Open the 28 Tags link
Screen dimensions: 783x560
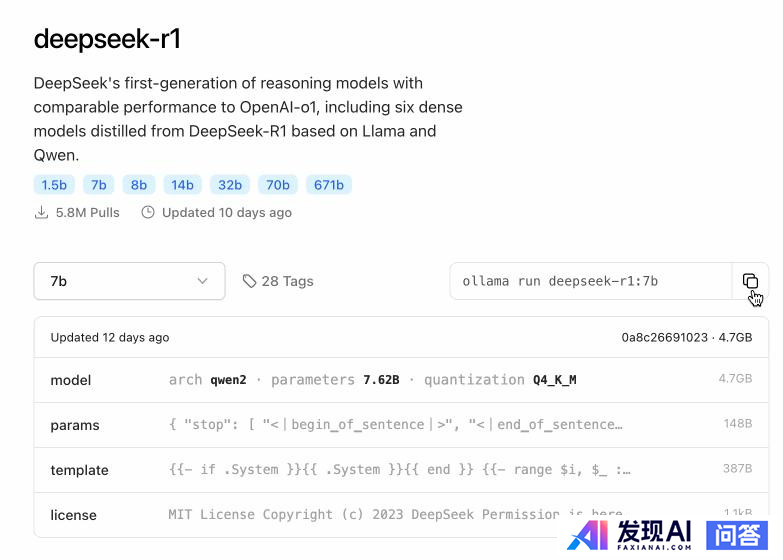click(287, 281)
